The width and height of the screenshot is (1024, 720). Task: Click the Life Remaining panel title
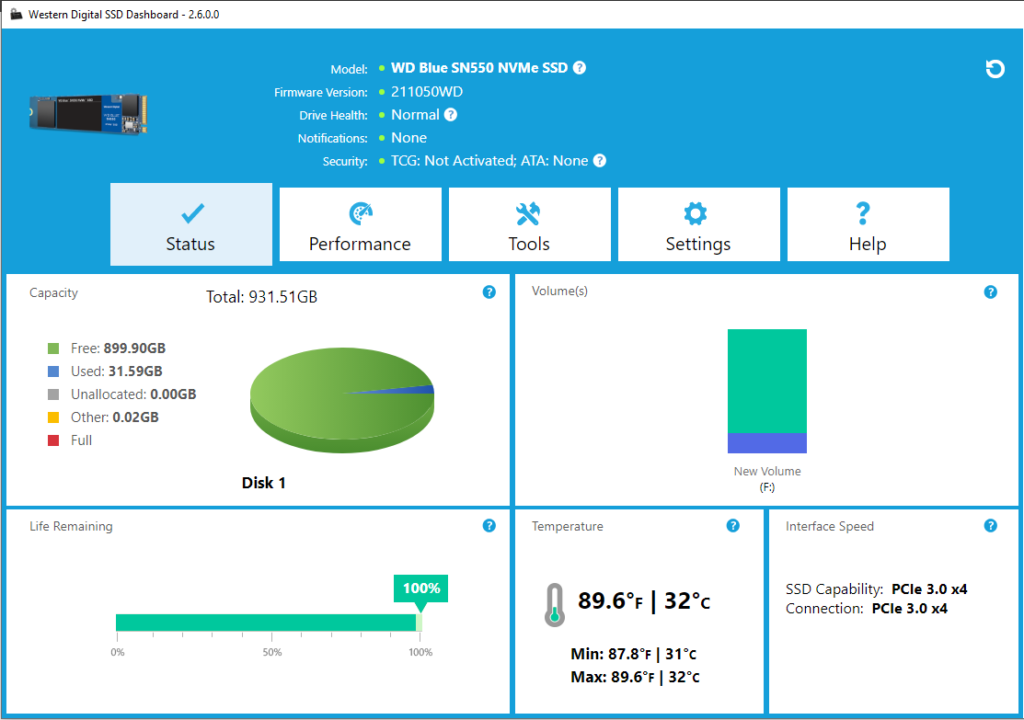(71, 526)
